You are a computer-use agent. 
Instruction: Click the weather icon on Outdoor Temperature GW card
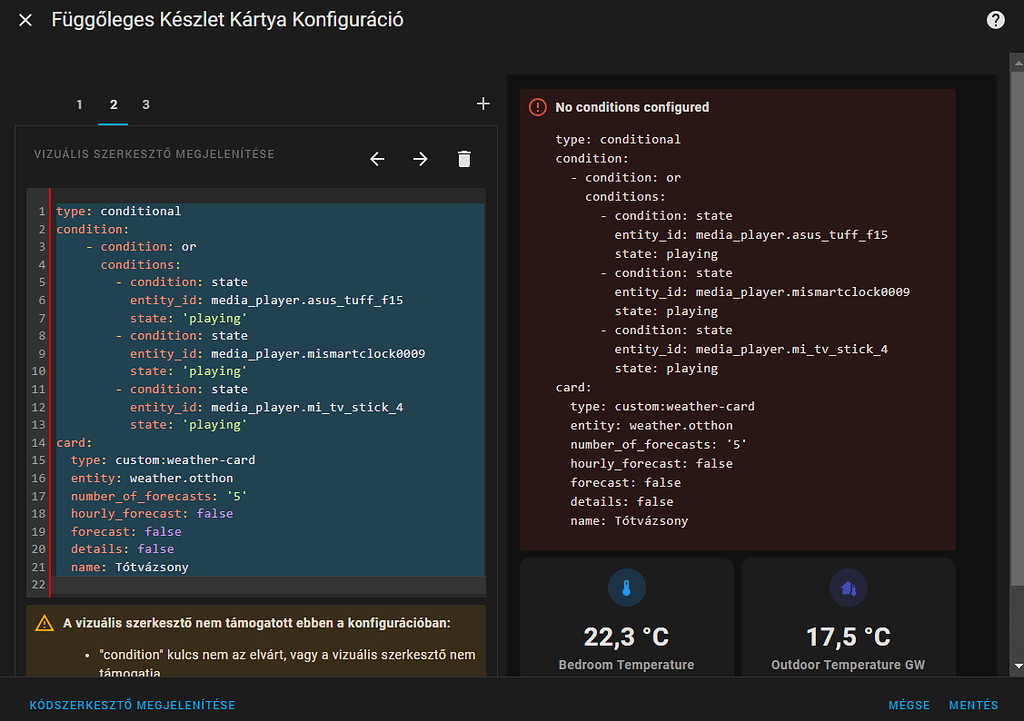[x=848, y=589]
